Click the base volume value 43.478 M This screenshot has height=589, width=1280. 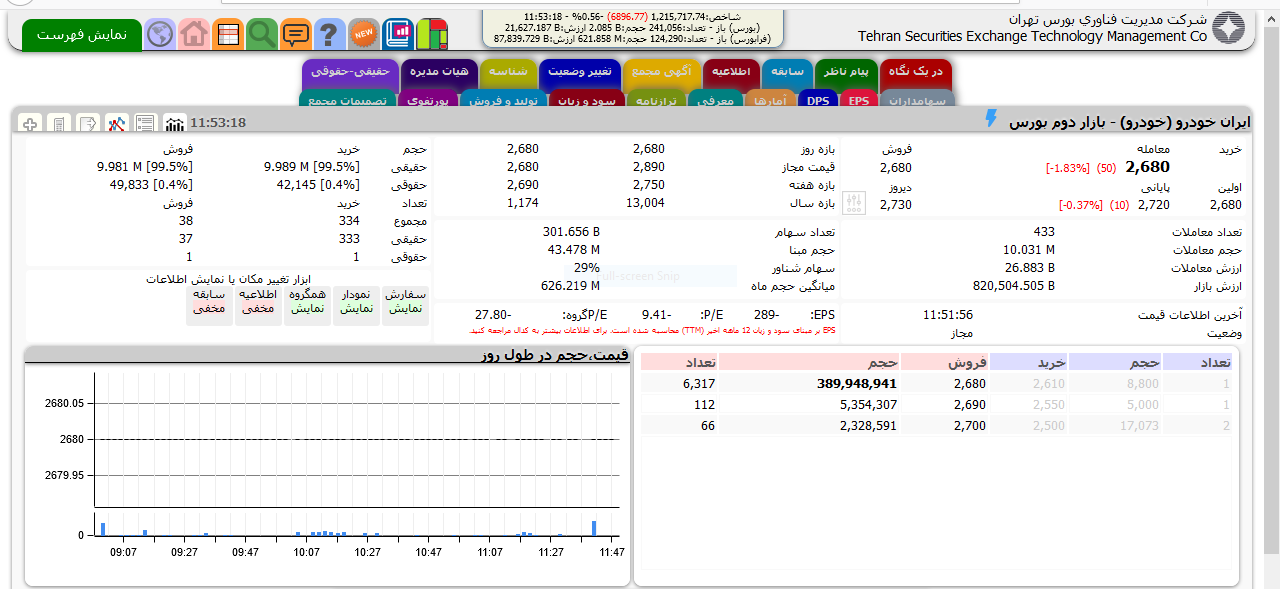coord(574,250)
